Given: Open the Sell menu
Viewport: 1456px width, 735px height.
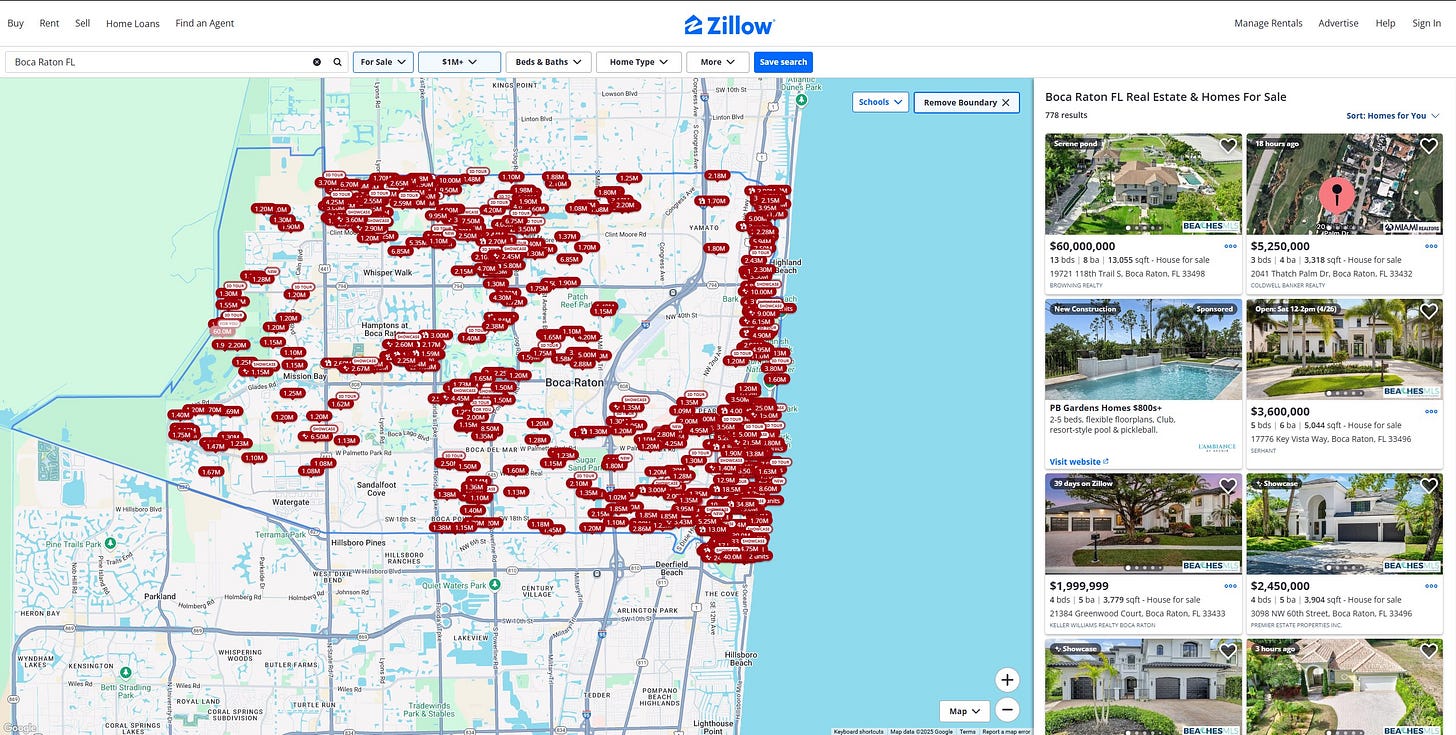Looking at the screenshot, I should pos(82,23).
